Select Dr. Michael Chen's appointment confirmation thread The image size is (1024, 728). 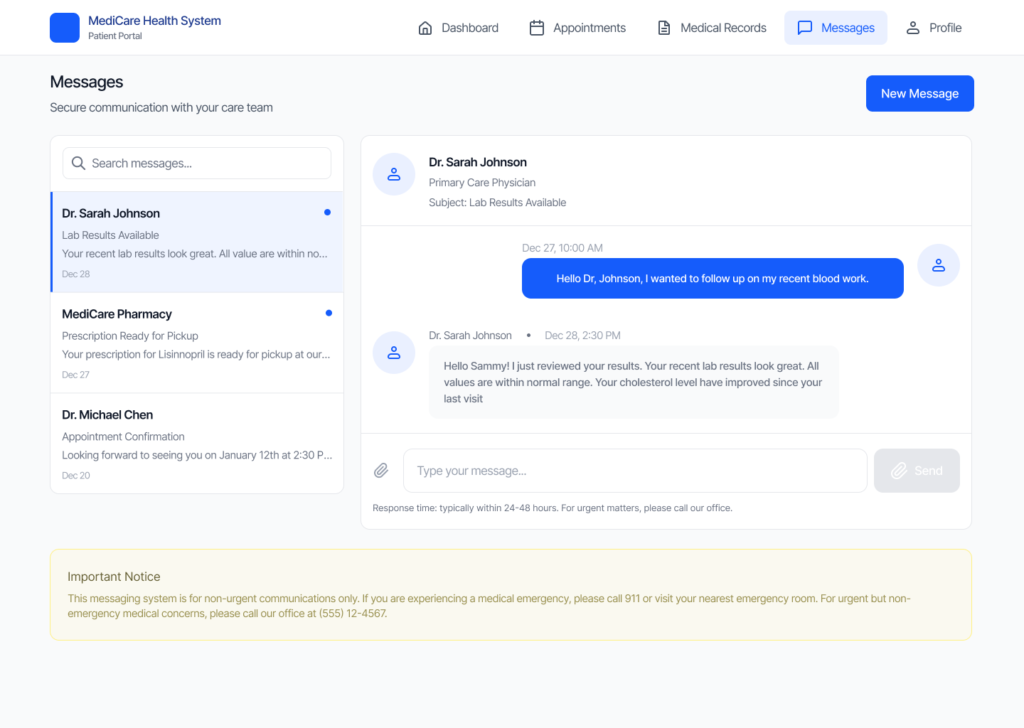(197, 444)
